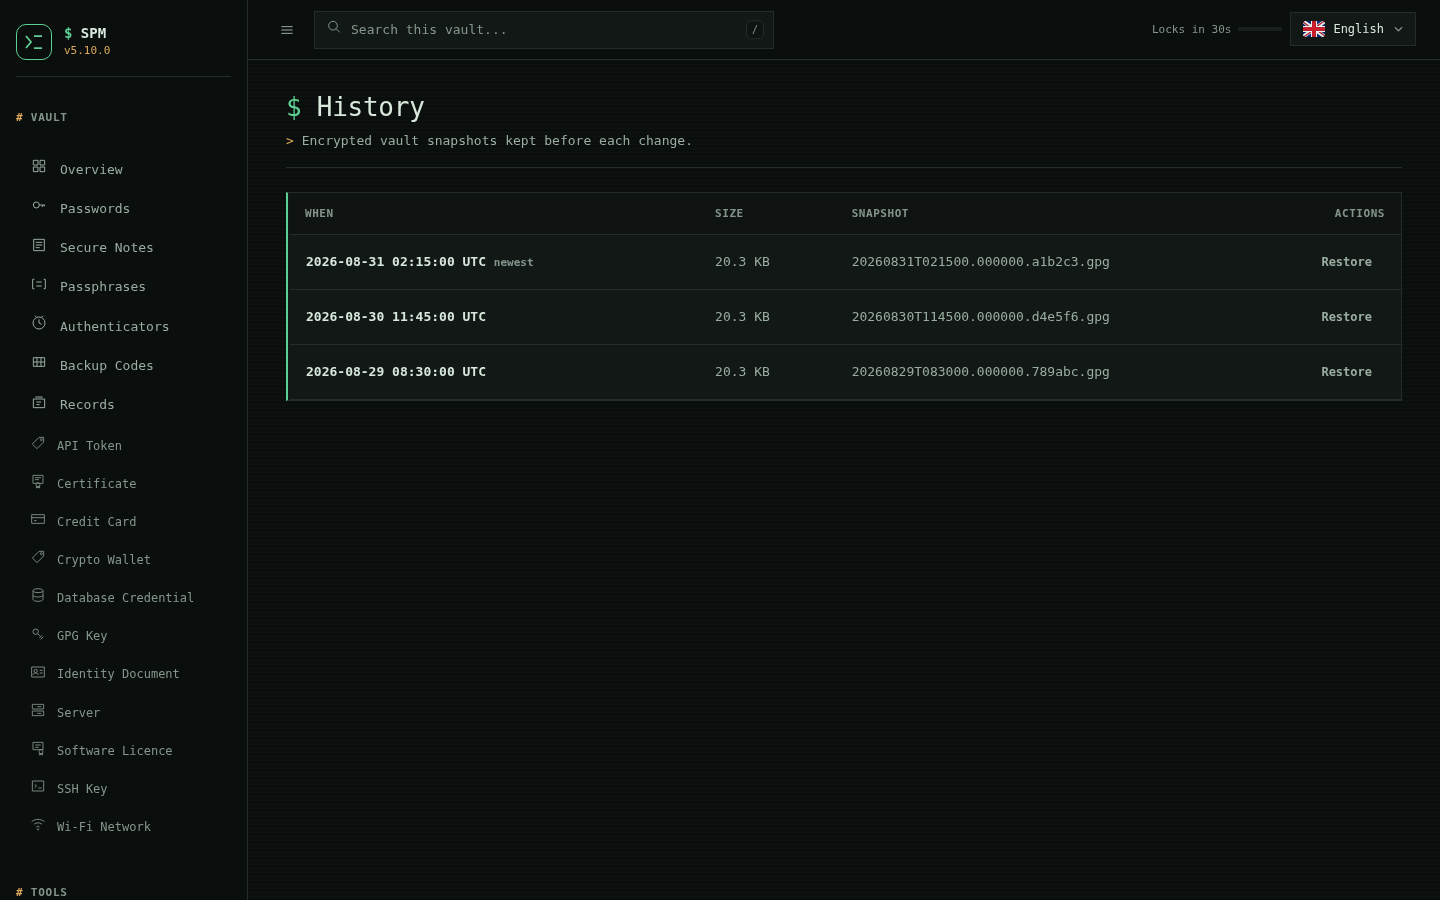
Task: Click the Database Credential cylinder icon
Action: 38,595
